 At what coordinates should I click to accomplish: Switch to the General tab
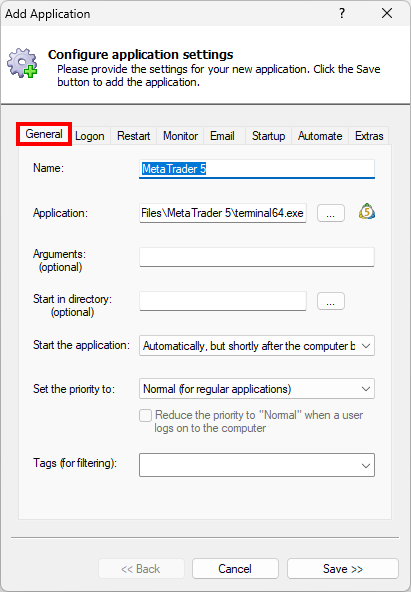pyautogui.click(x=44, y=134)
